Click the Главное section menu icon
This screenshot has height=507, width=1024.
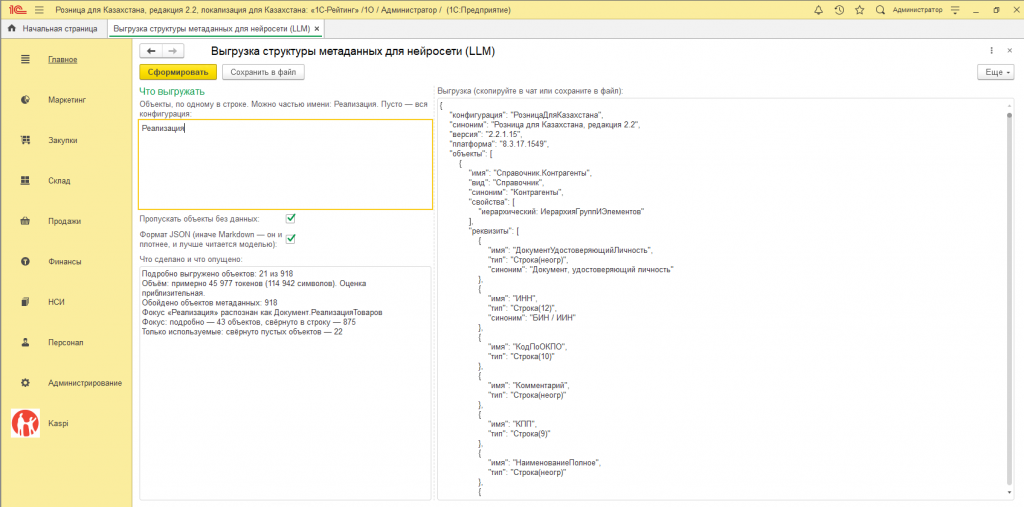[25, 59]
